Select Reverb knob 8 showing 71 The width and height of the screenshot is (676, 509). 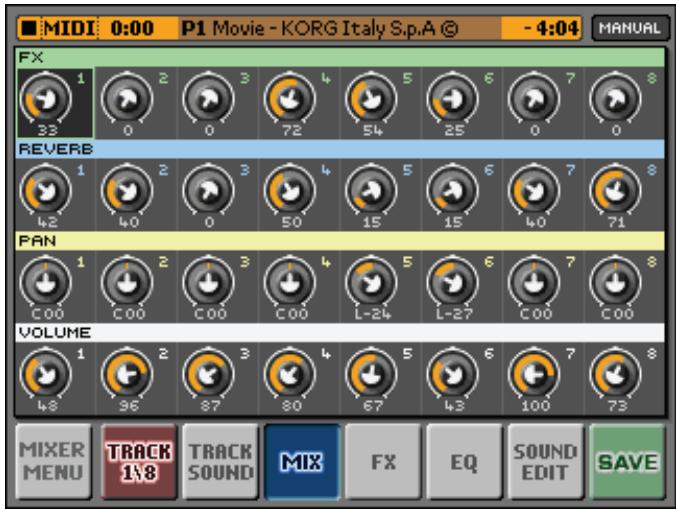pyautogui.click(x=616, y=190)
